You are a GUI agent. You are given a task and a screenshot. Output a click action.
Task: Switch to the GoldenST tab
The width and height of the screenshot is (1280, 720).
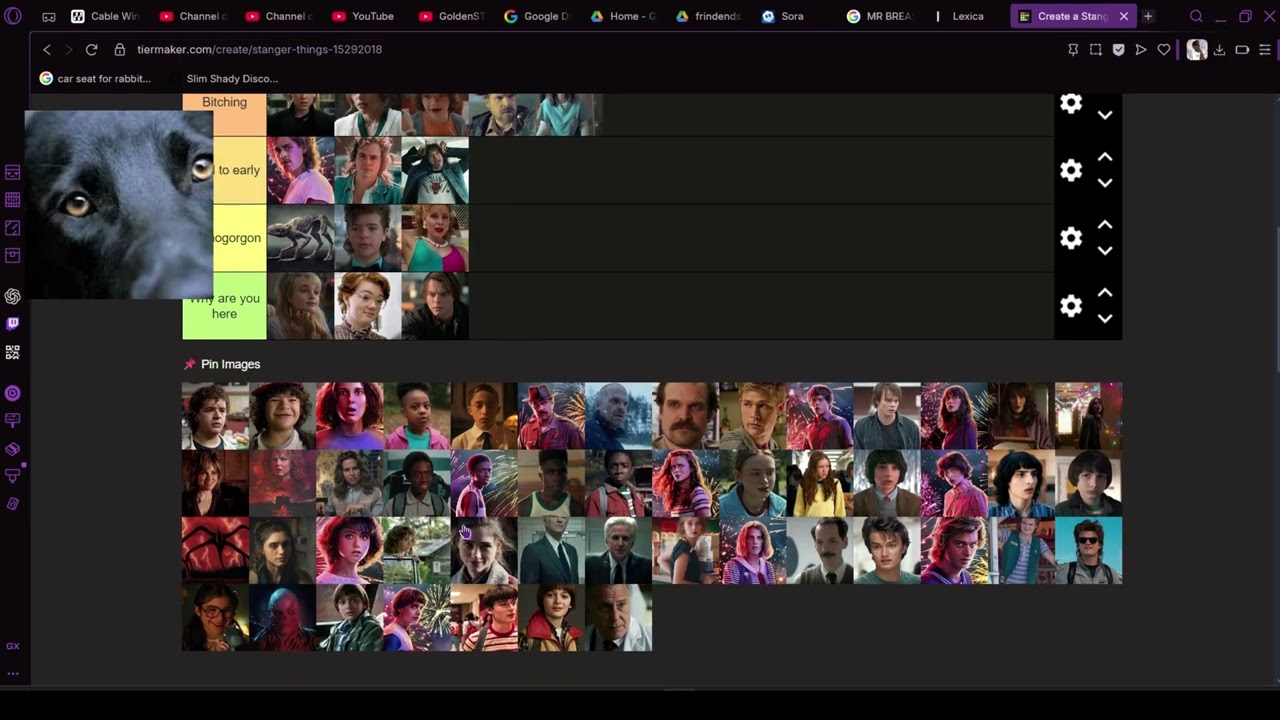(x=450, y=16)
